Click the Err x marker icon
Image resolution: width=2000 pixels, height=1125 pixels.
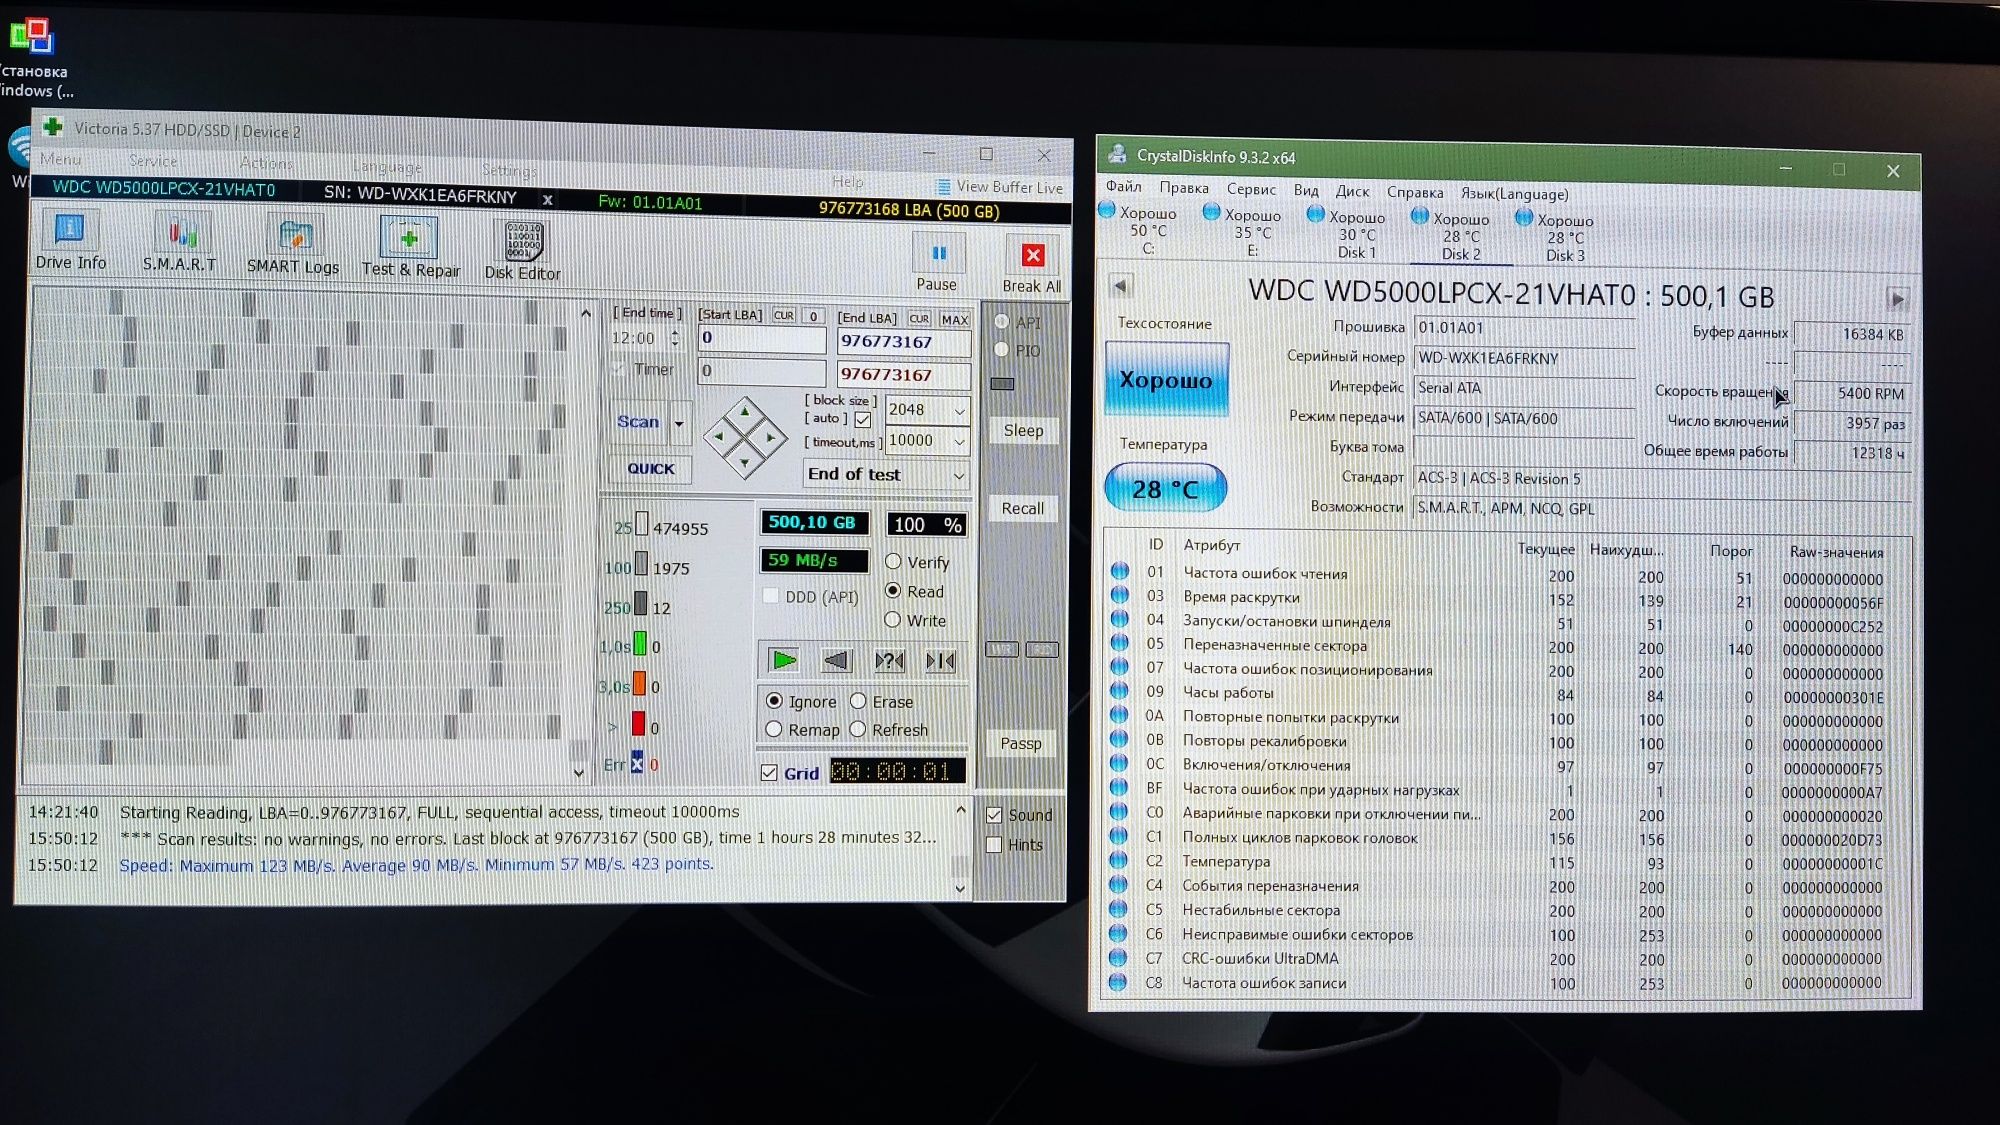click(637, 764)
